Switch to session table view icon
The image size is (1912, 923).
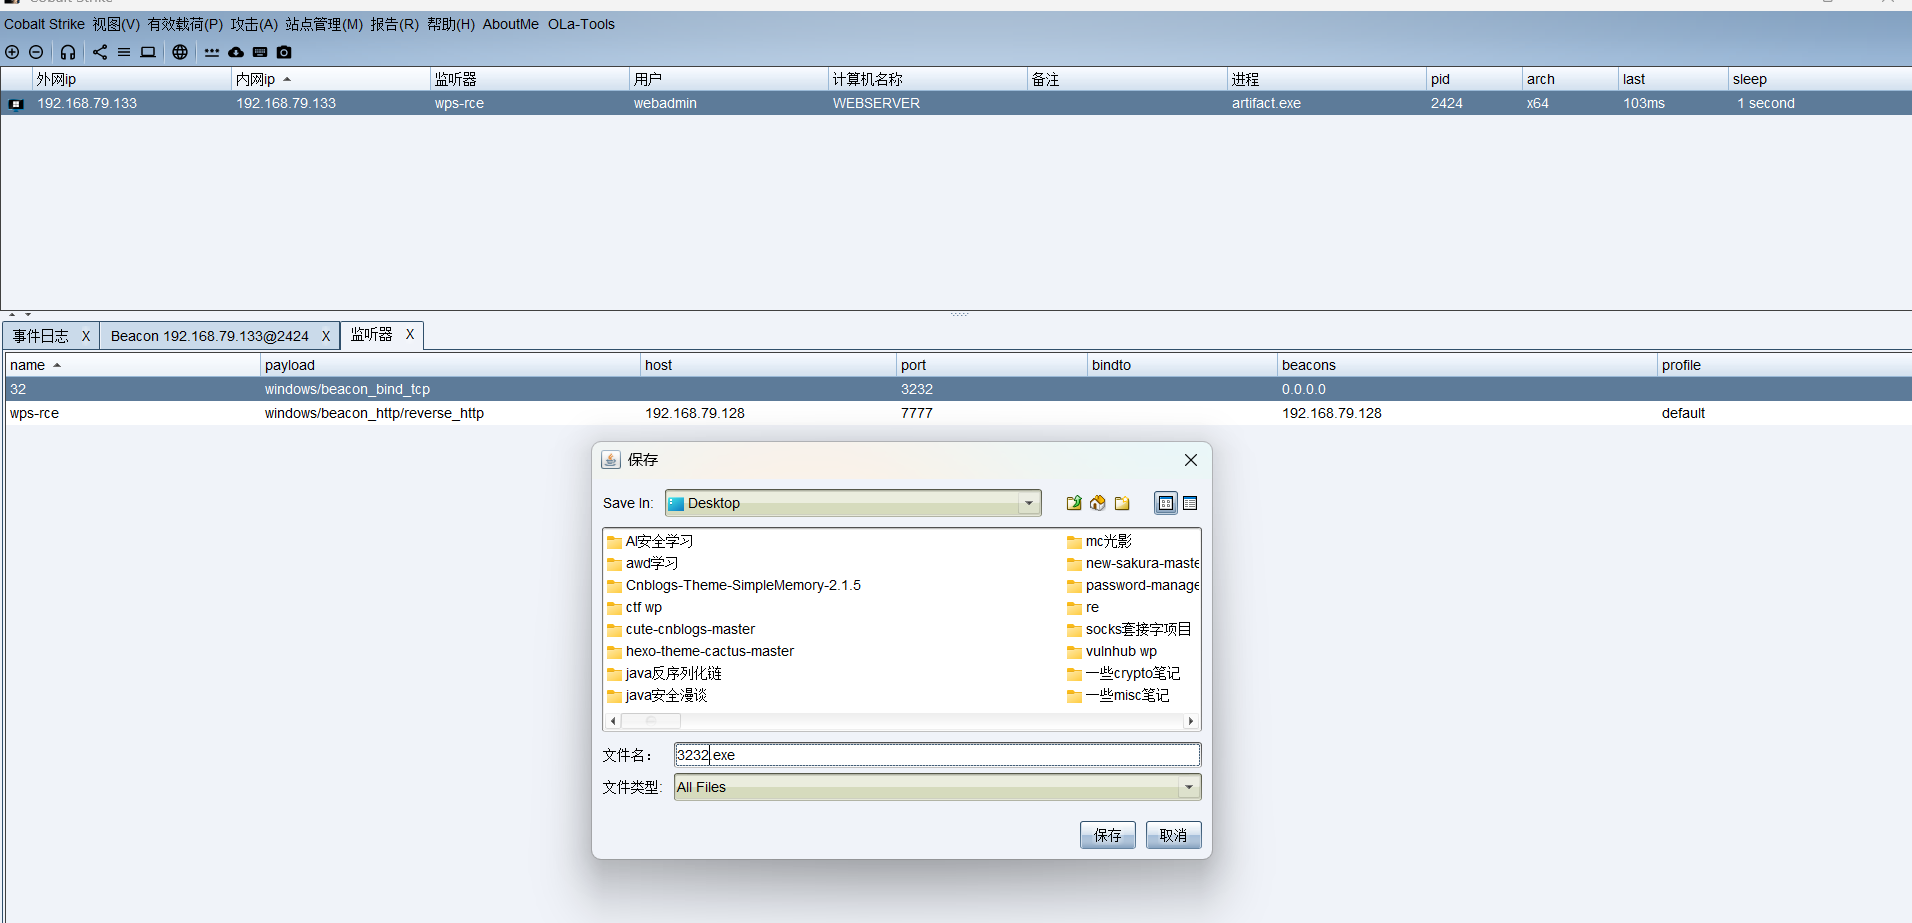pyautogui.click(x=124, y=52)
